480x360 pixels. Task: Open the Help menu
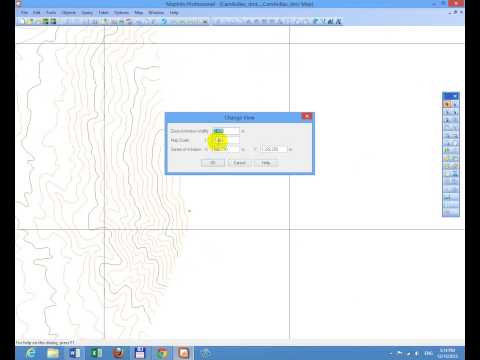pos(174,13)
